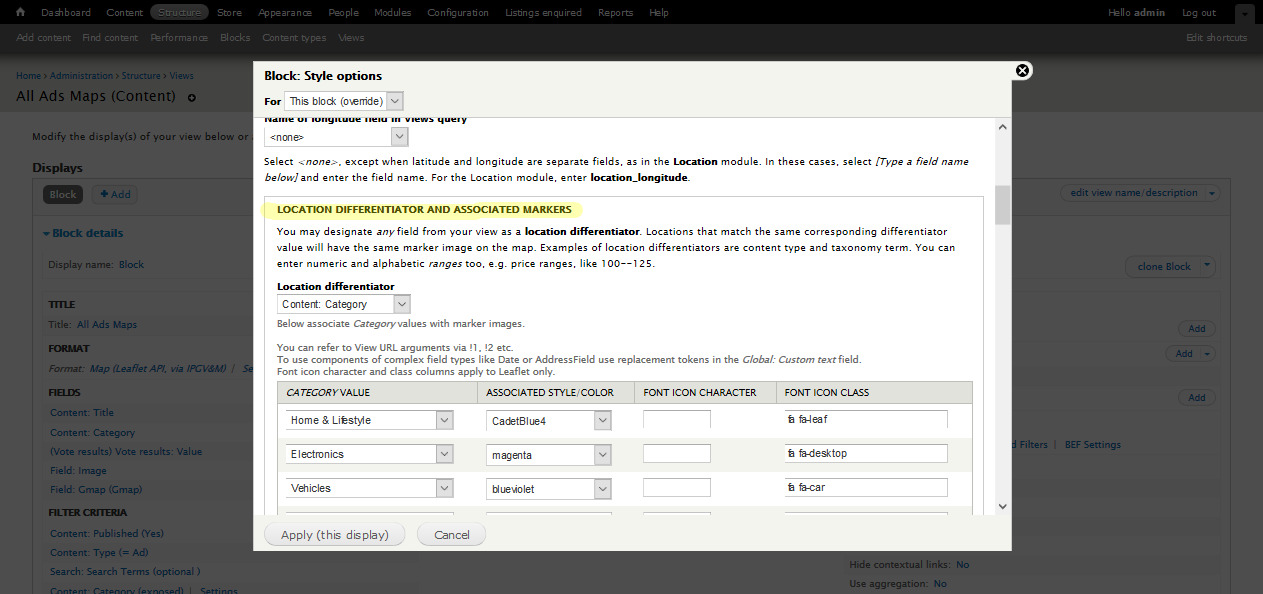Viewport: 1263px width, 594px height.
Task: Click the Apply (this display) button
Action: point(334,535)
